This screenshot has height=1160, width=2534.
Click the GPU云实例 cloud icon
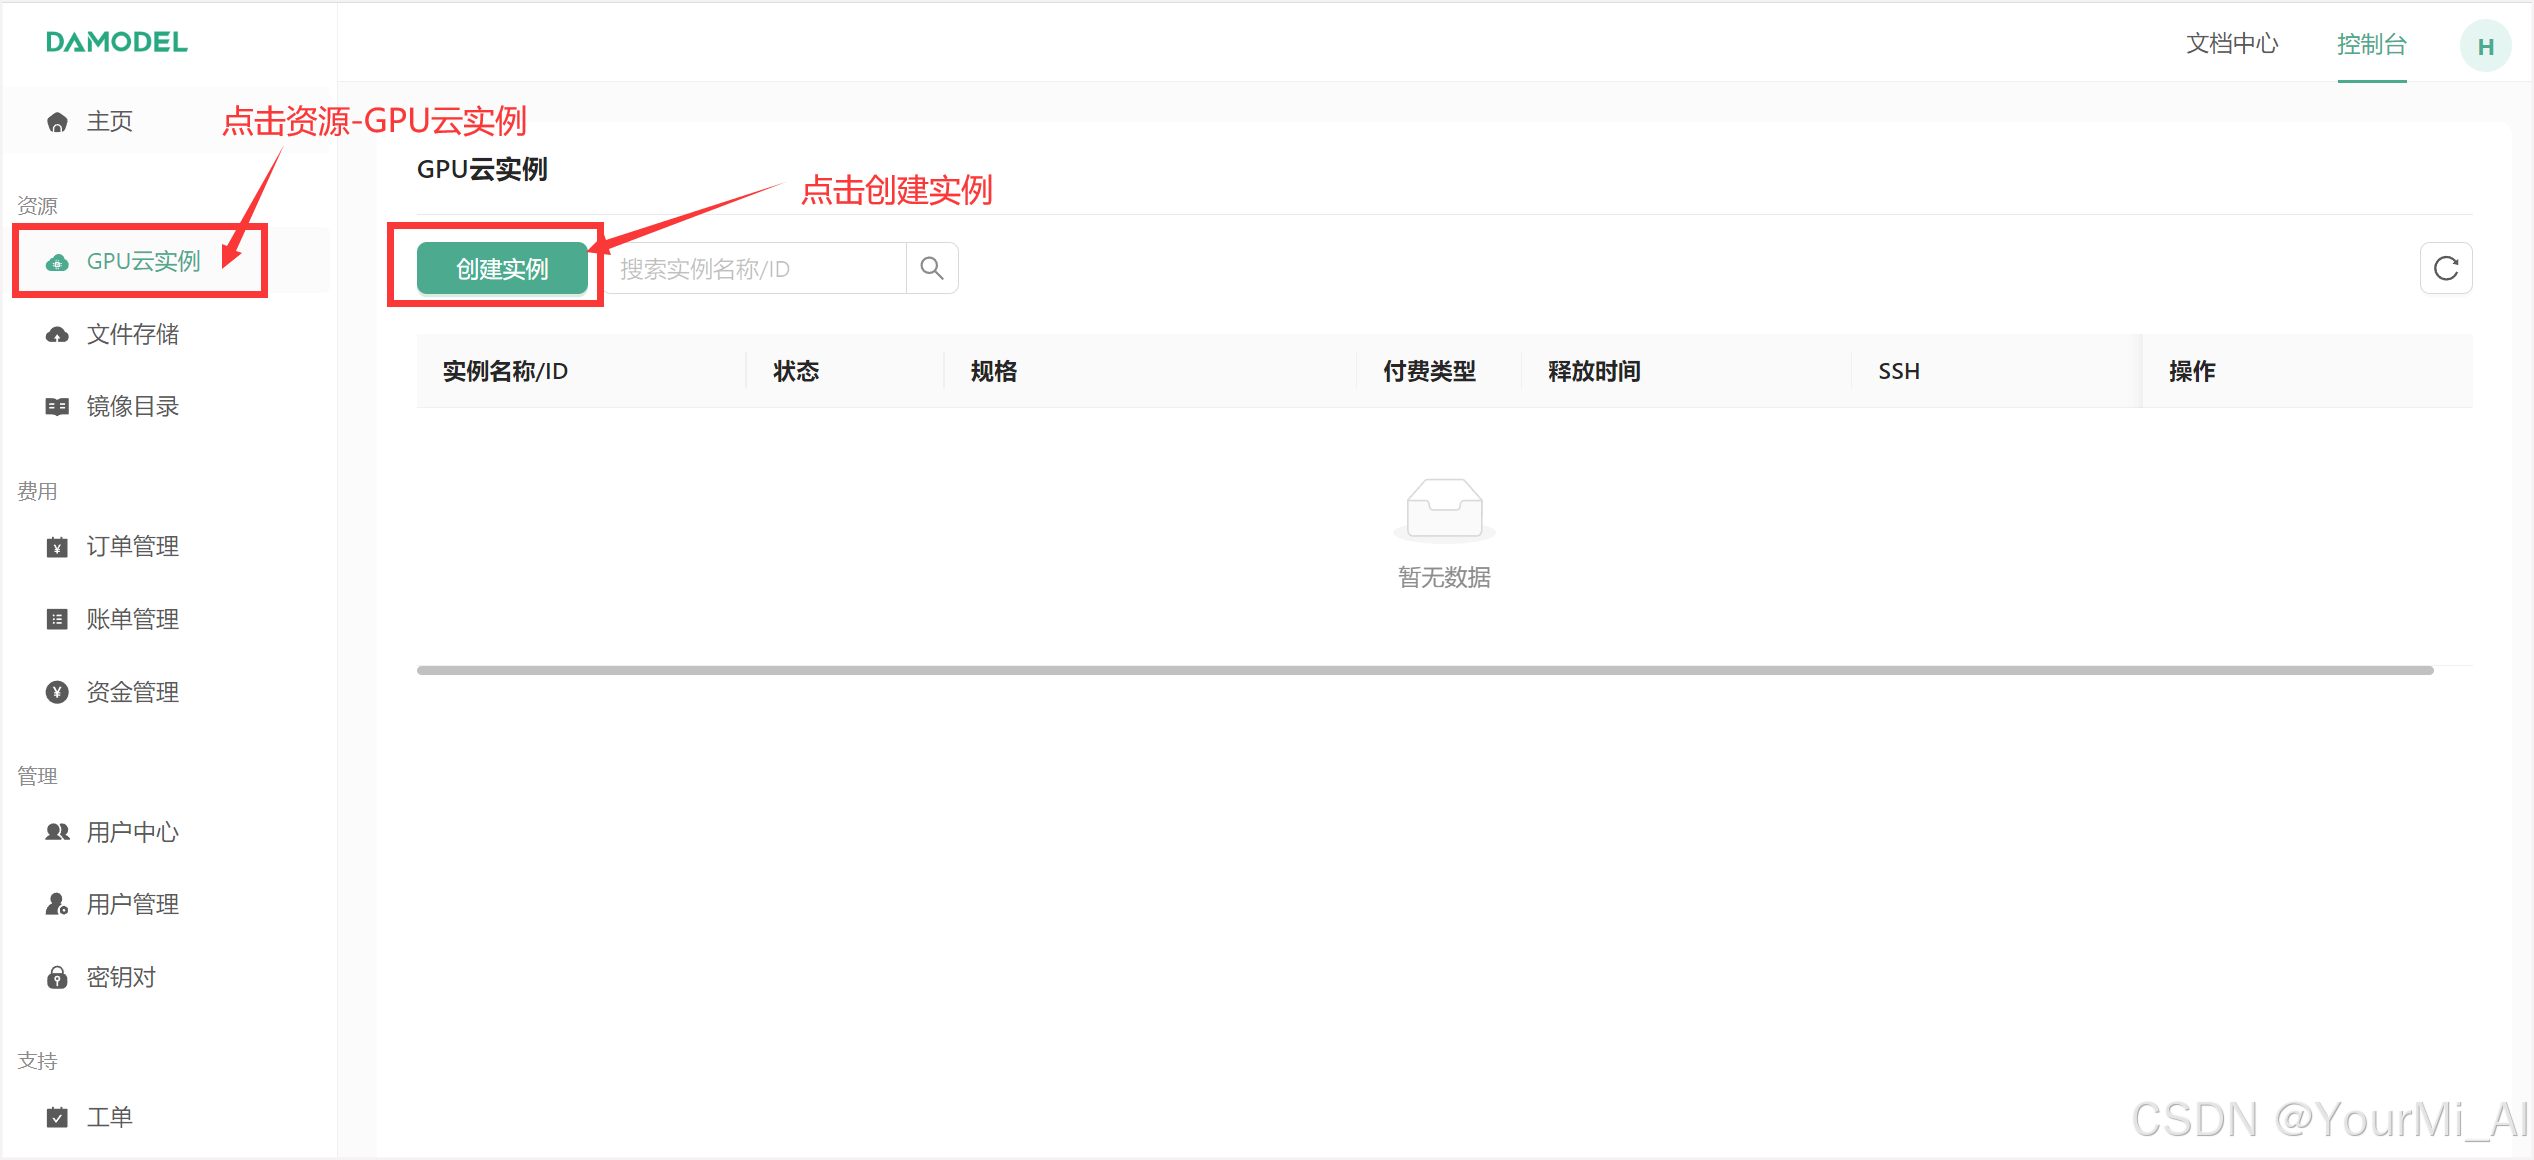coord(57,262)
